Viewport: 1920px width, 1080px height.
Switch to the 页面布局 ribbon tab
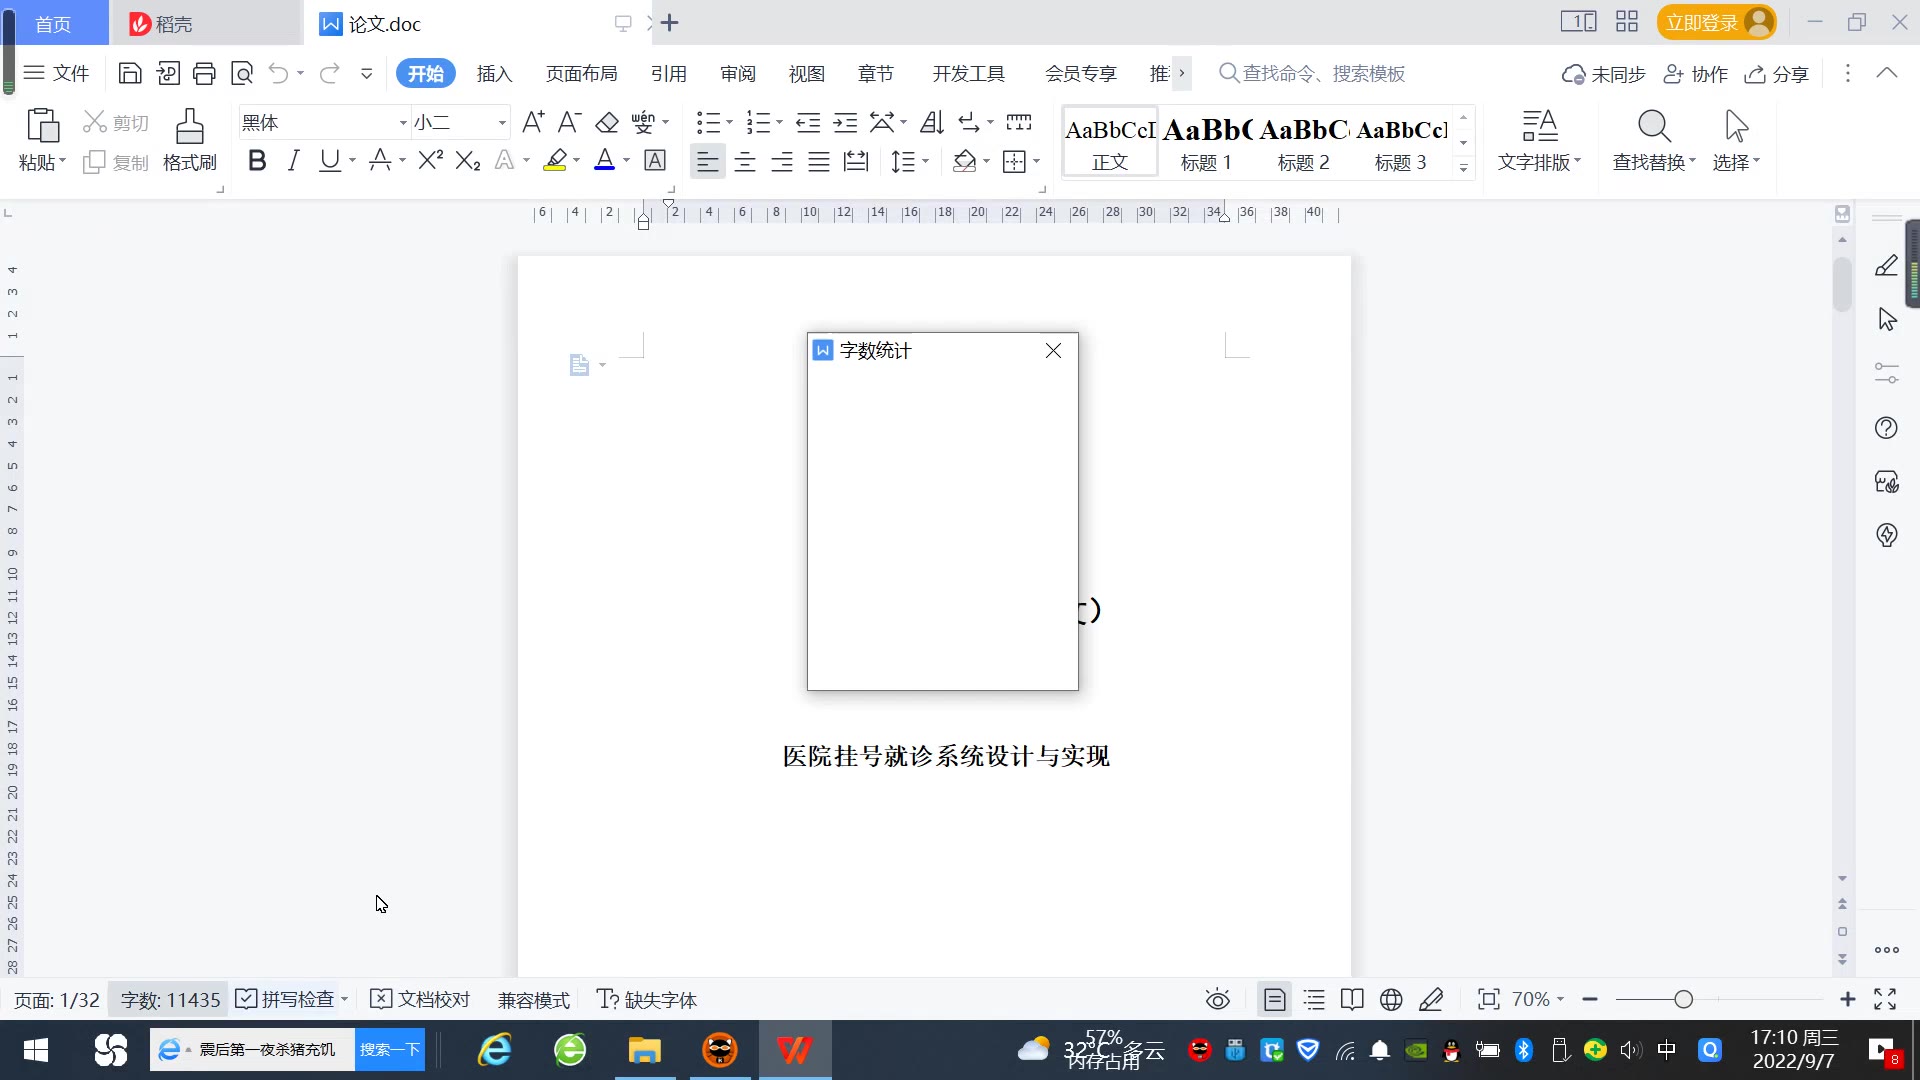coord(581,73)
